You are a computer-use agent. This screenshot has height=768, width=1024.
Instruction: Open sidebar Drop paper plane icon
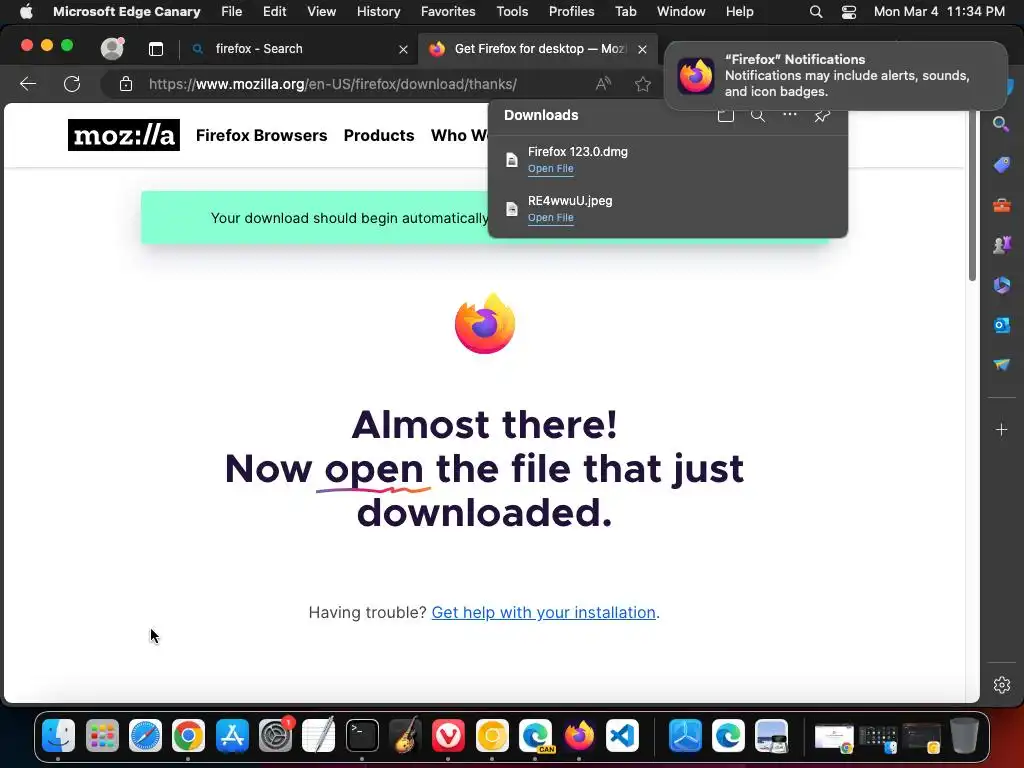point(1002,364)
